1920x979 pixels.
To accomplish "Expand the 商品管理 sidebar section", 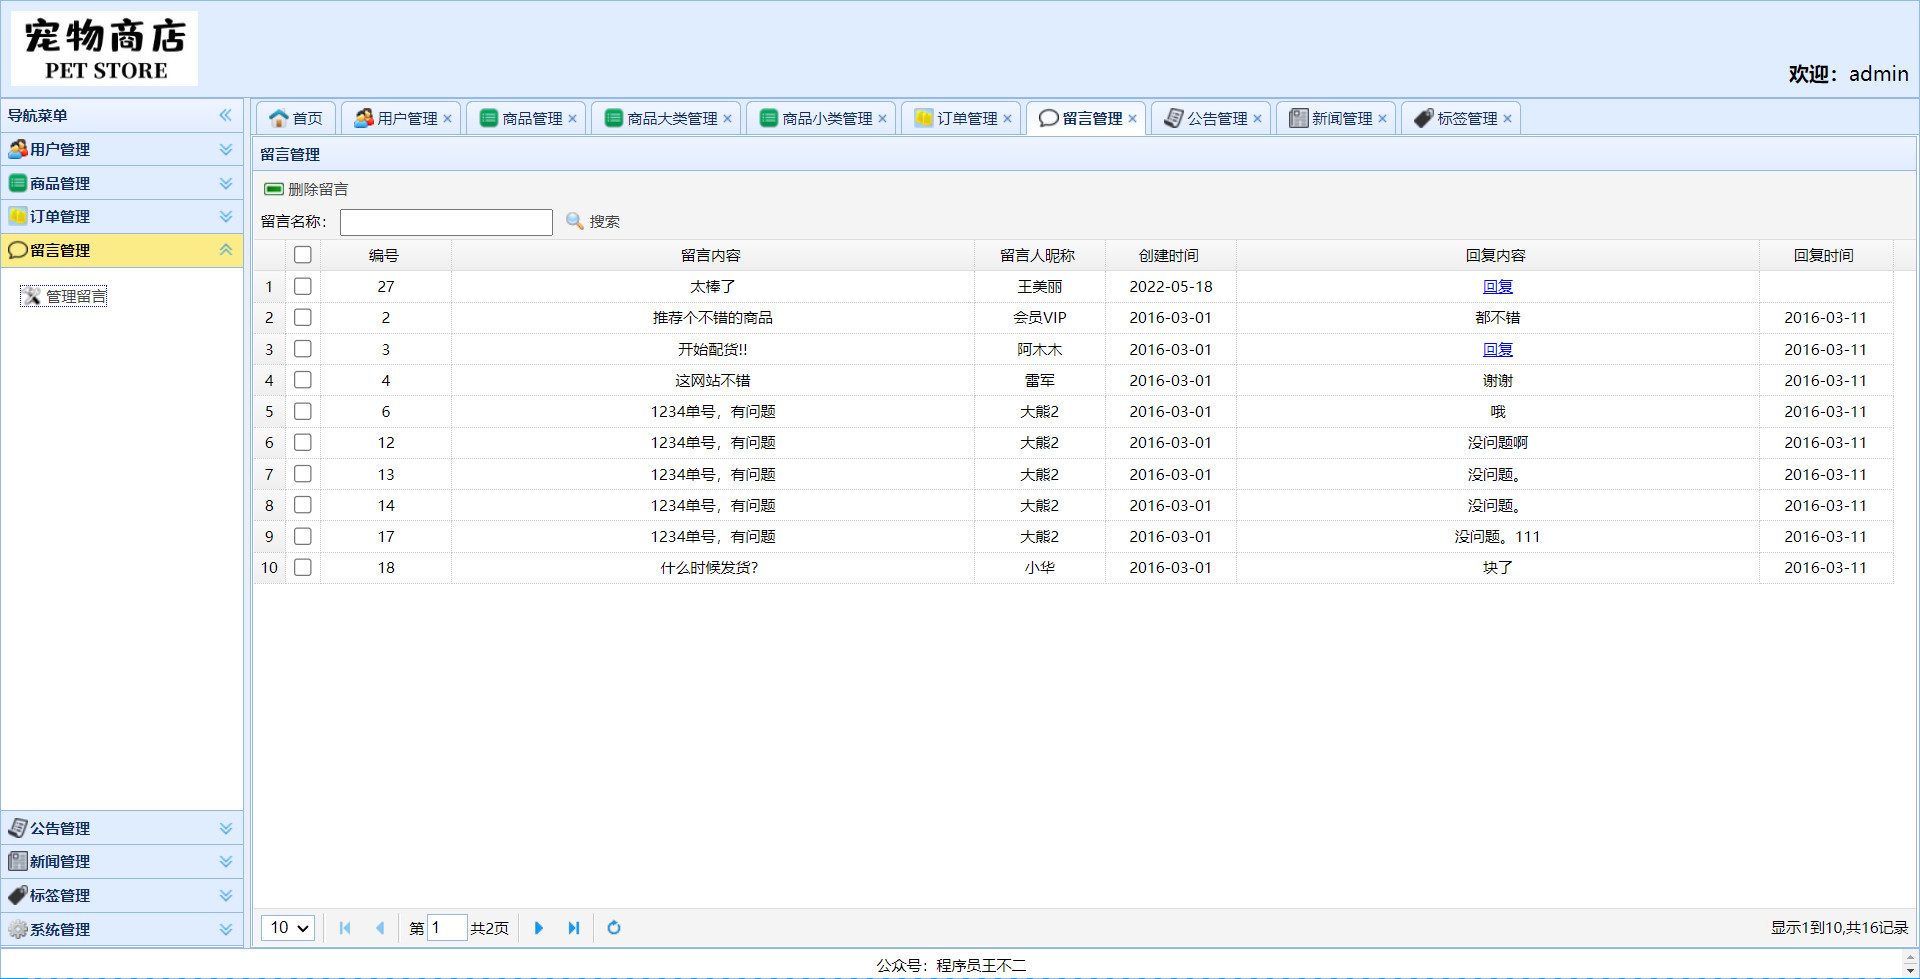I will (x=226, y=183).
